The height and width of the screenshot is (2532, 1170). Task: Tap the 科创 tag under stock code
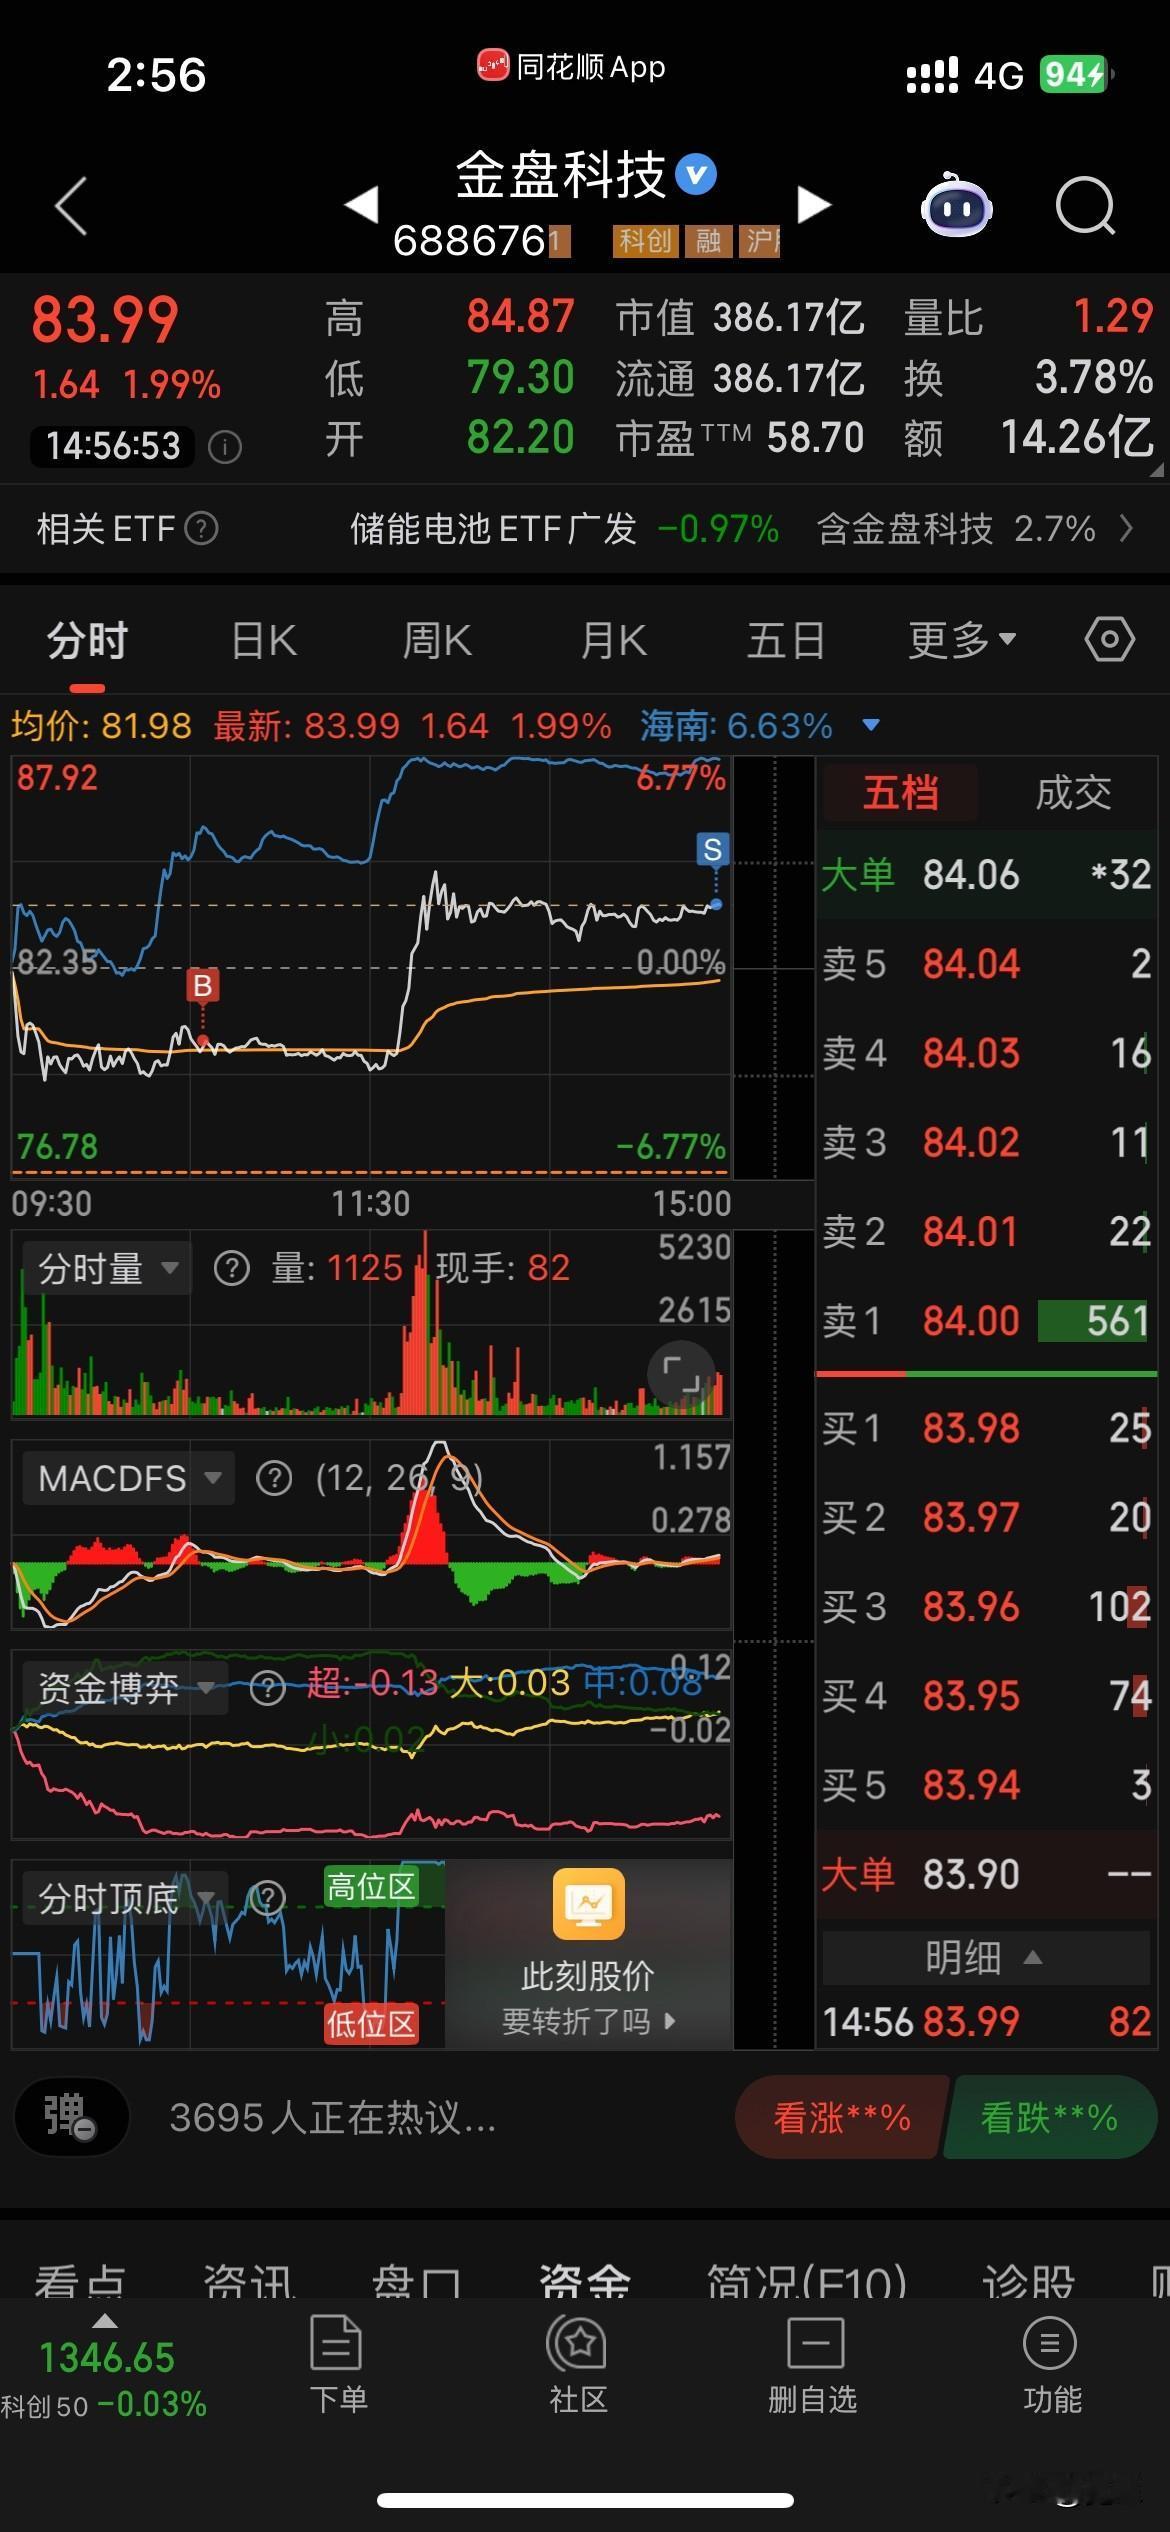pyautogui.click(x=644, y=240)
